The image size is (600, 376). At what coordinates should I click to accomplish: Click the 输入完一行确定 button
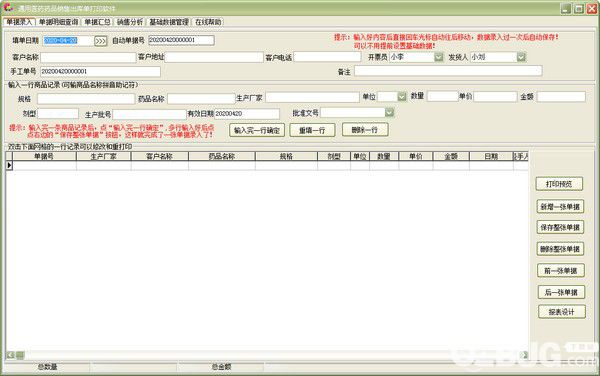tap(257, 130)
